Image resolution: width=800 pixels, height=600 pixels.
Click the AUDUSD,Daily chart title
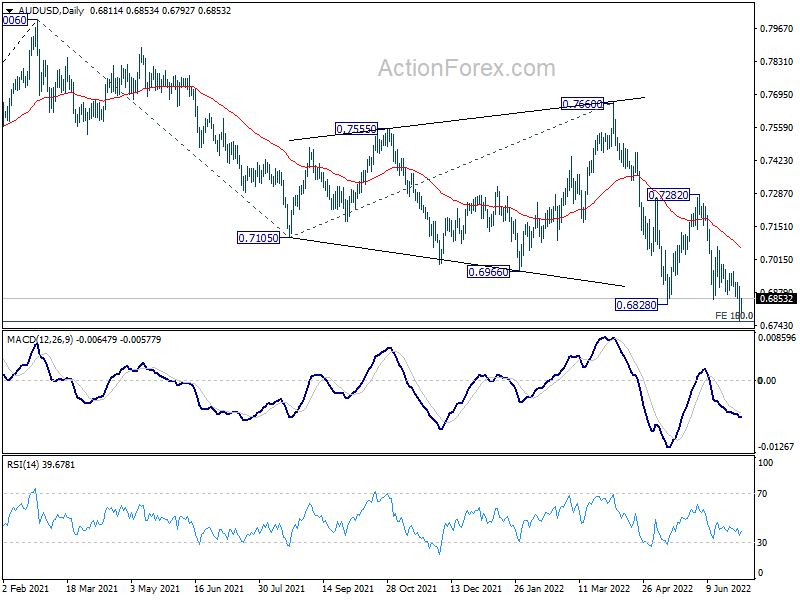pyautogui.click(x=49, y=9)
